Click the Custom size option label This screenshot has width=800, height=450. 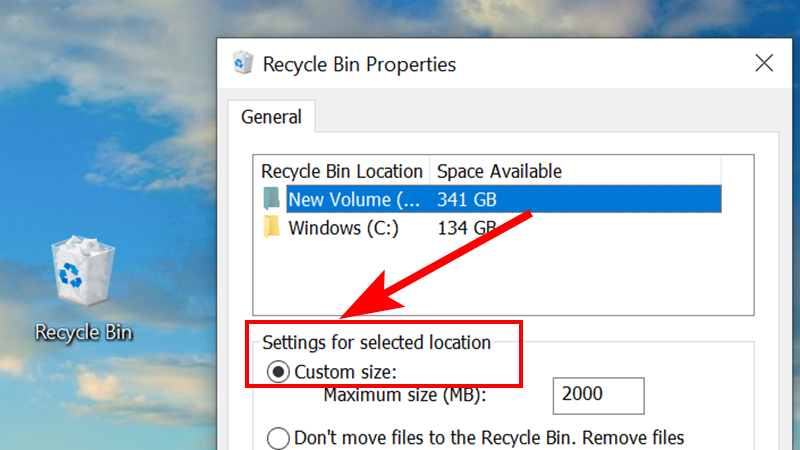345,372
